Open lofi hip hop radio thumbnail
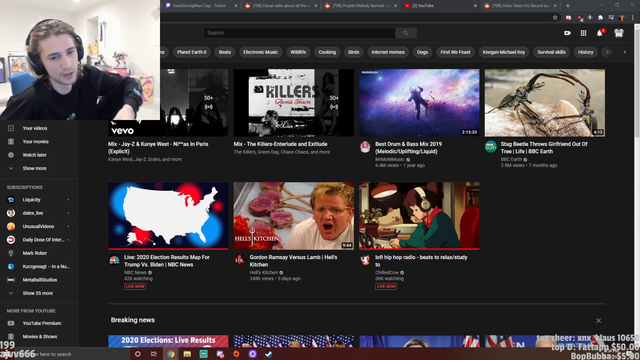 click(419, 216)
